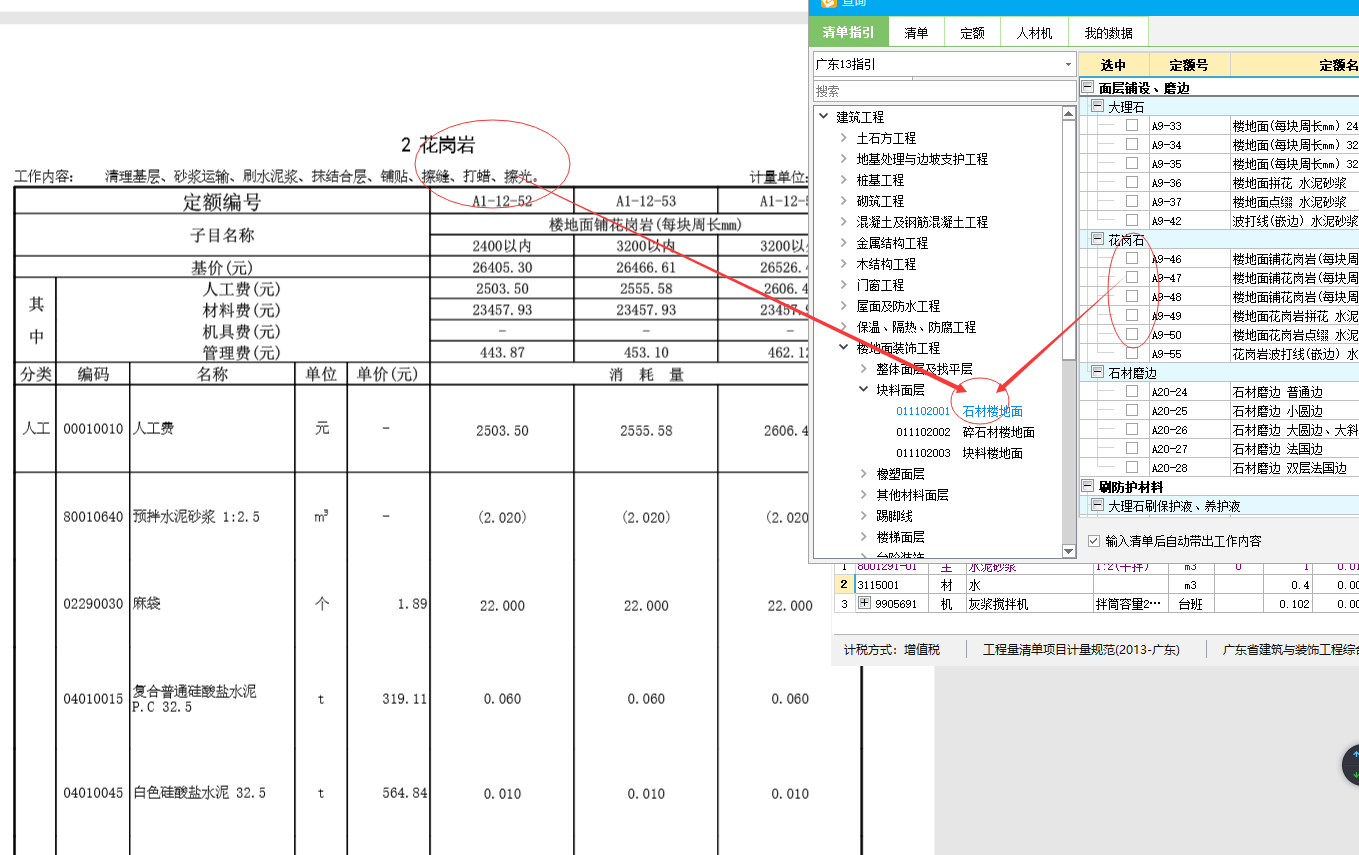Open the 我的数据 tab
The image size is (1359, 855).
(x=1108, y=33)
